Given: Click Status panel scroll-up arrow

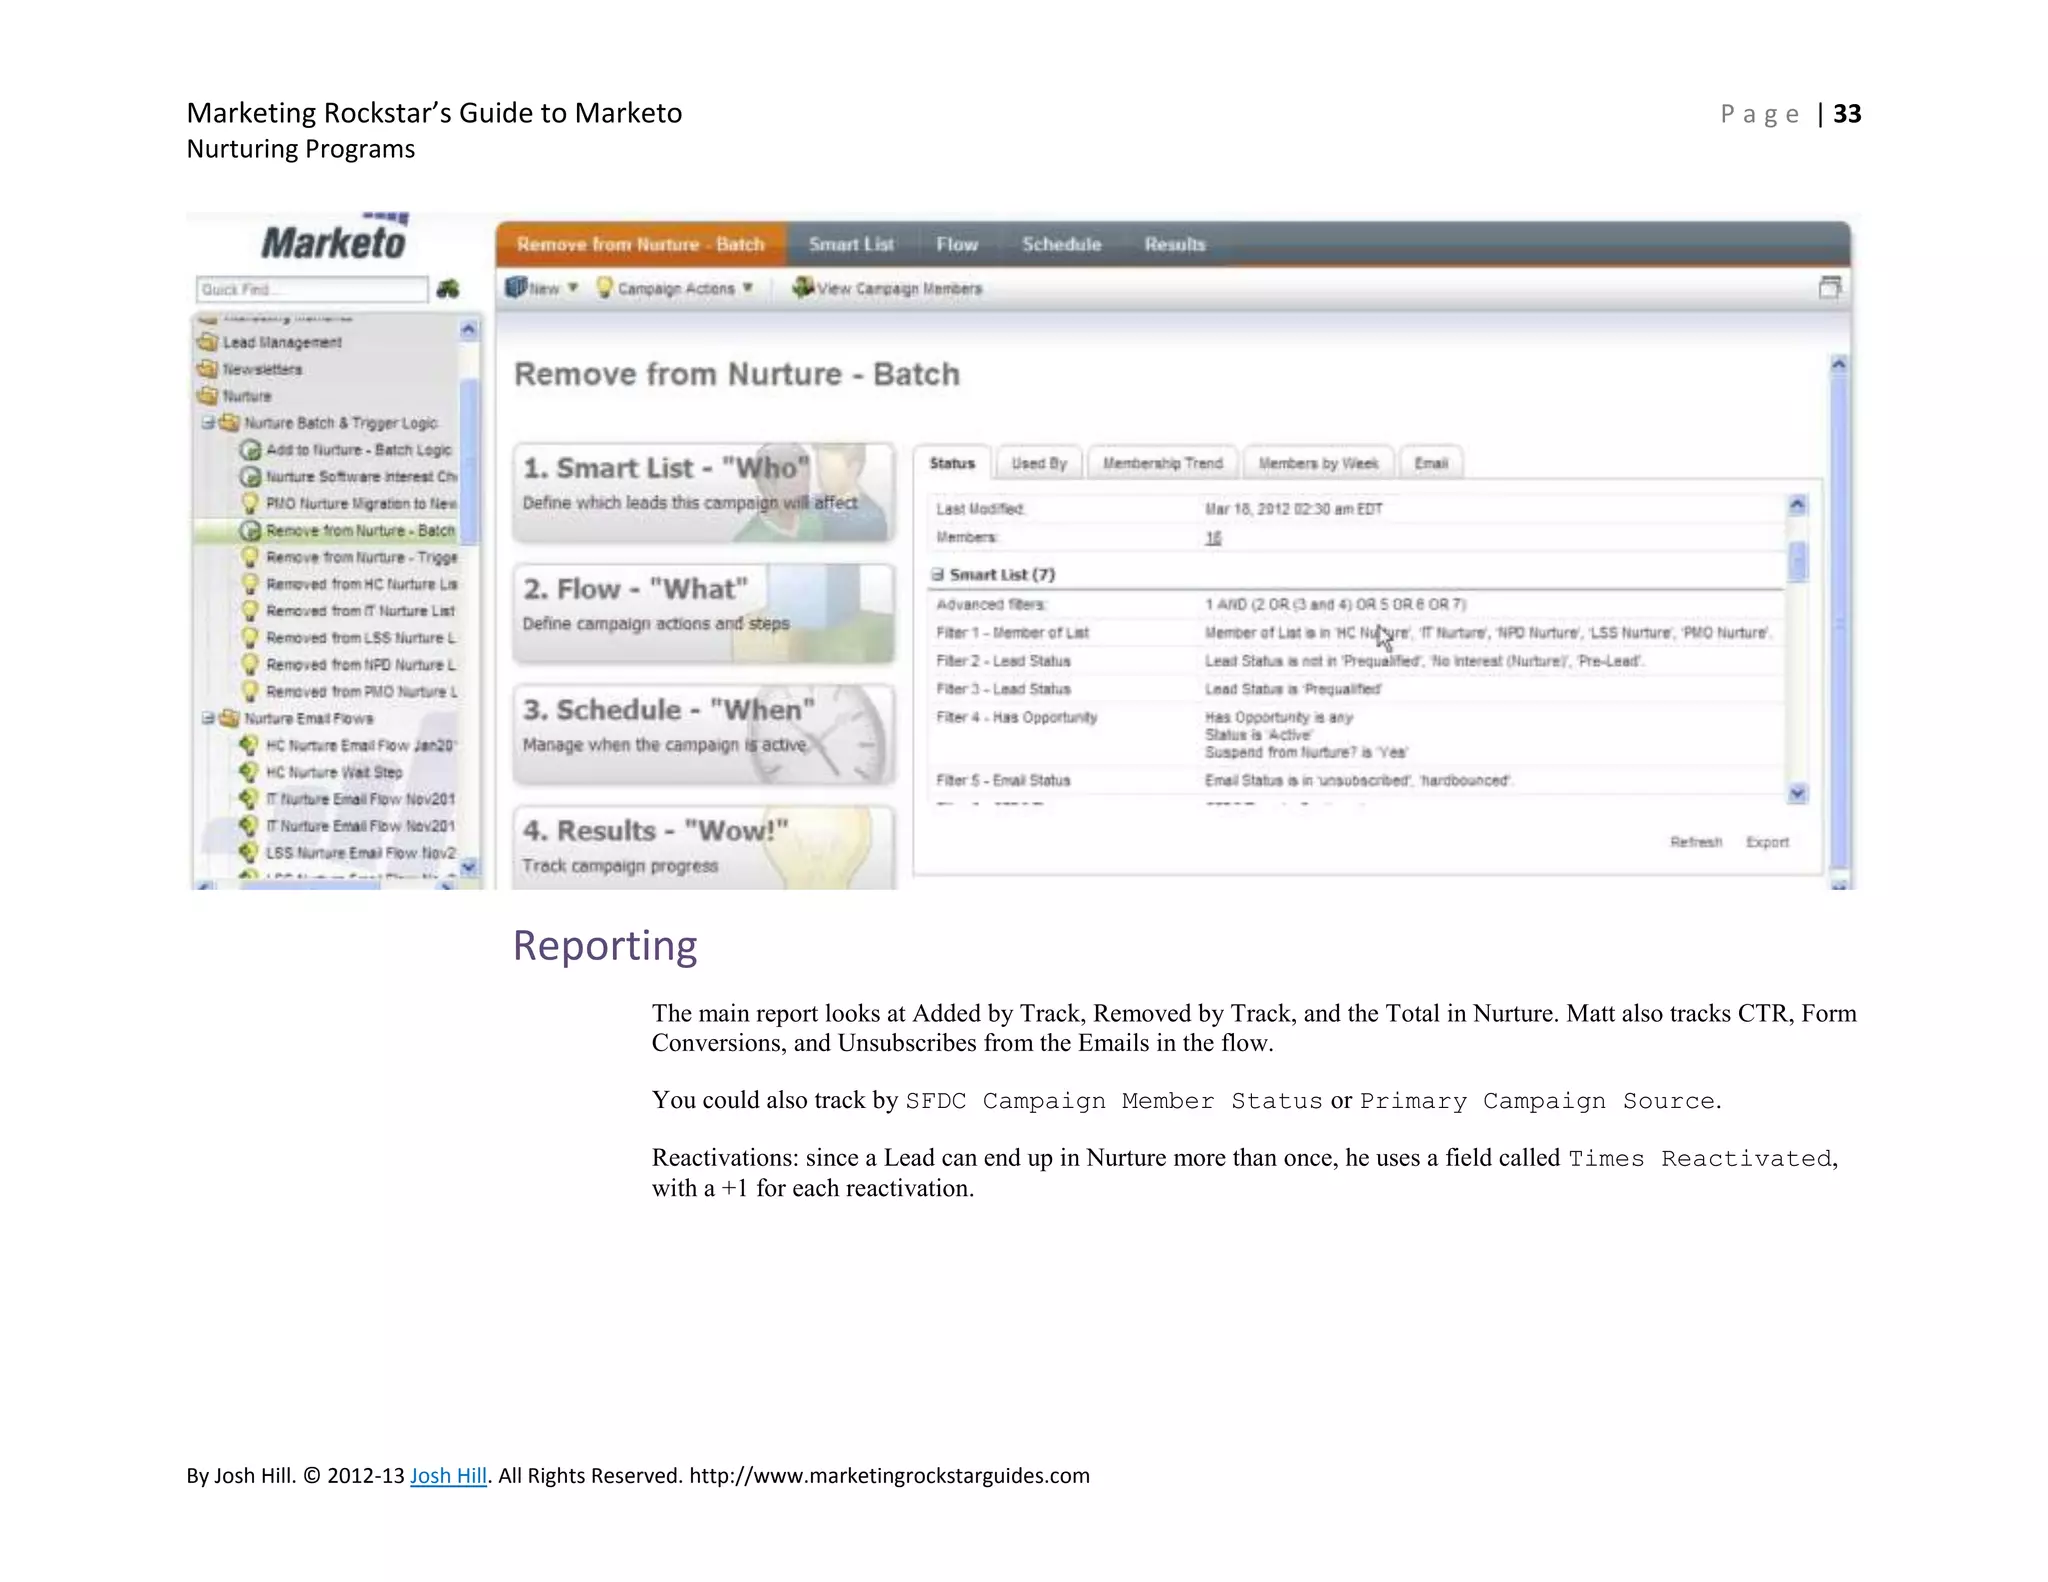Looking at the screenshot, I should tap(1797, 505).
